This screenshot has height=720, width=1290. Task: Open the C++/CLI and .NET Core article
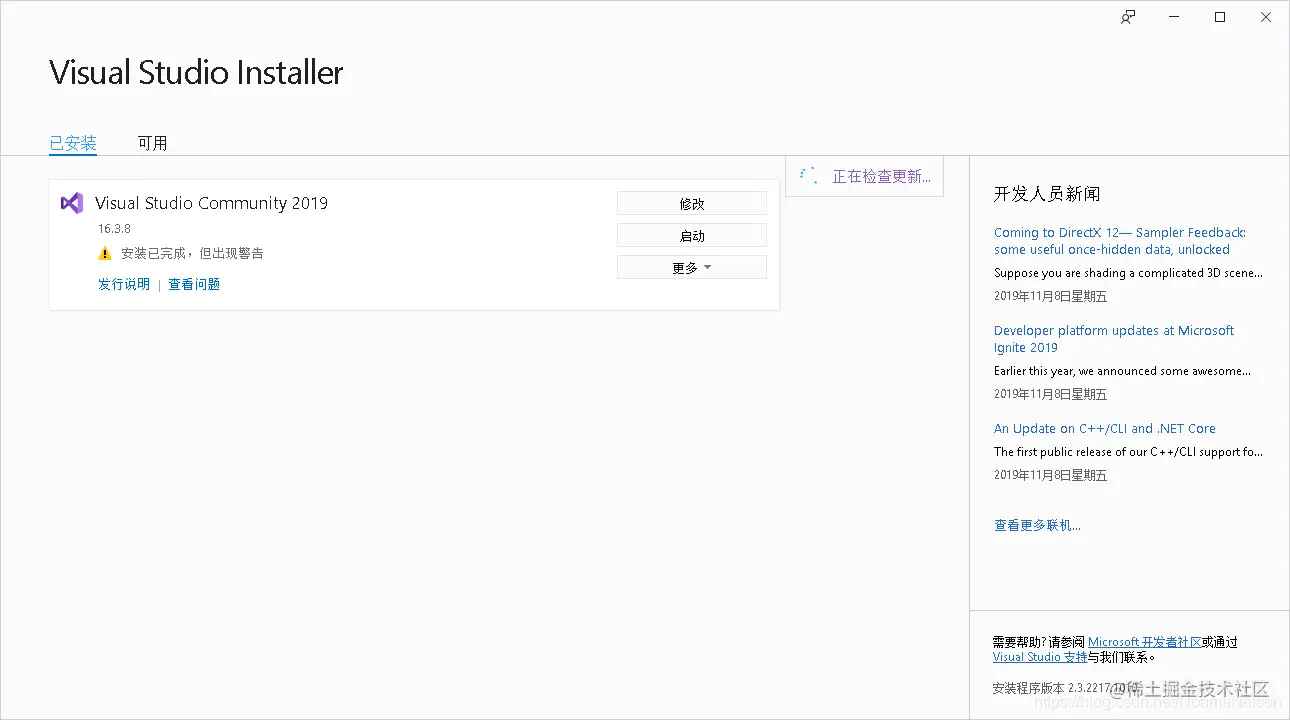(1104, 428)
